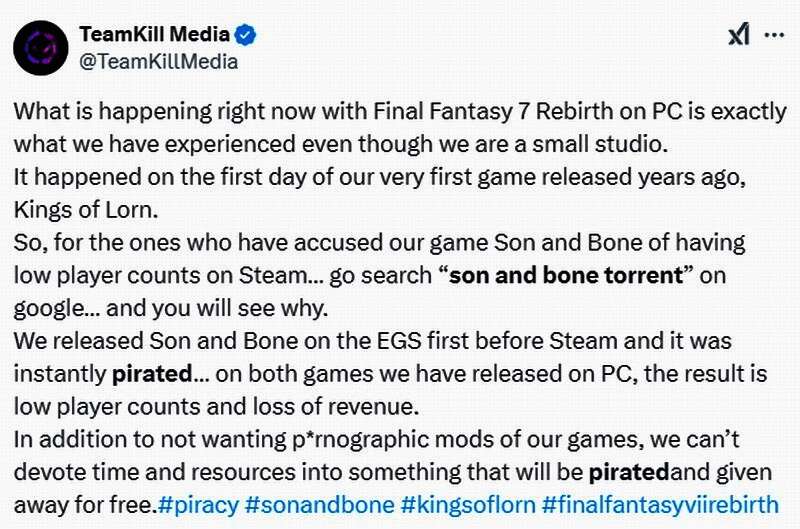
Task: Click bold "pirated" after the word instantly
Action: [x=151, y=374]
